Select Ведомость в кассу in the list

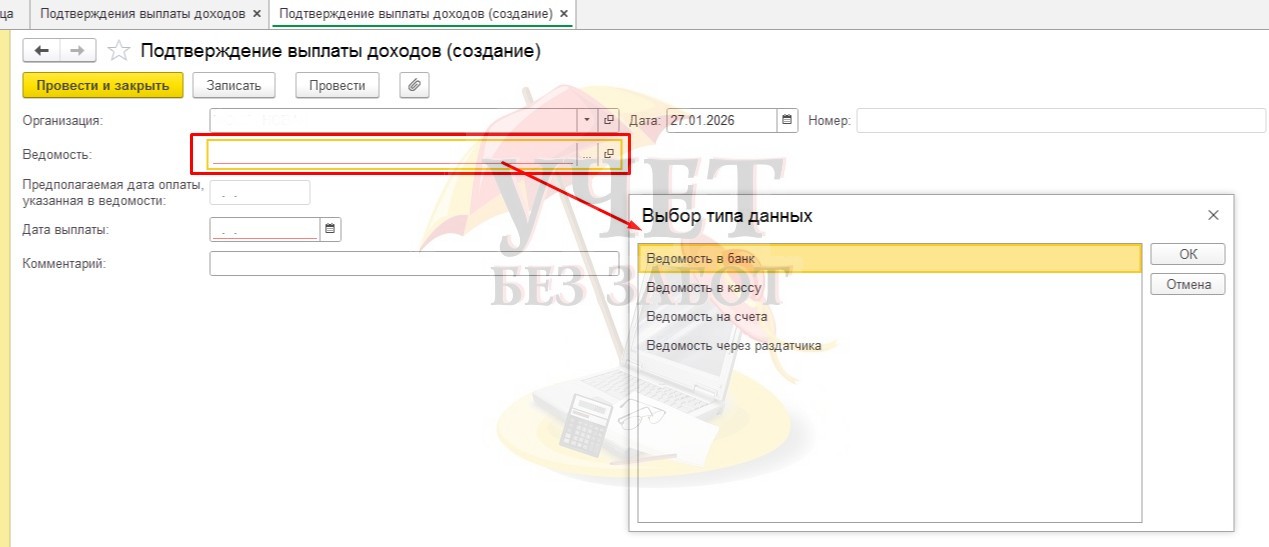tap(889, 288)
